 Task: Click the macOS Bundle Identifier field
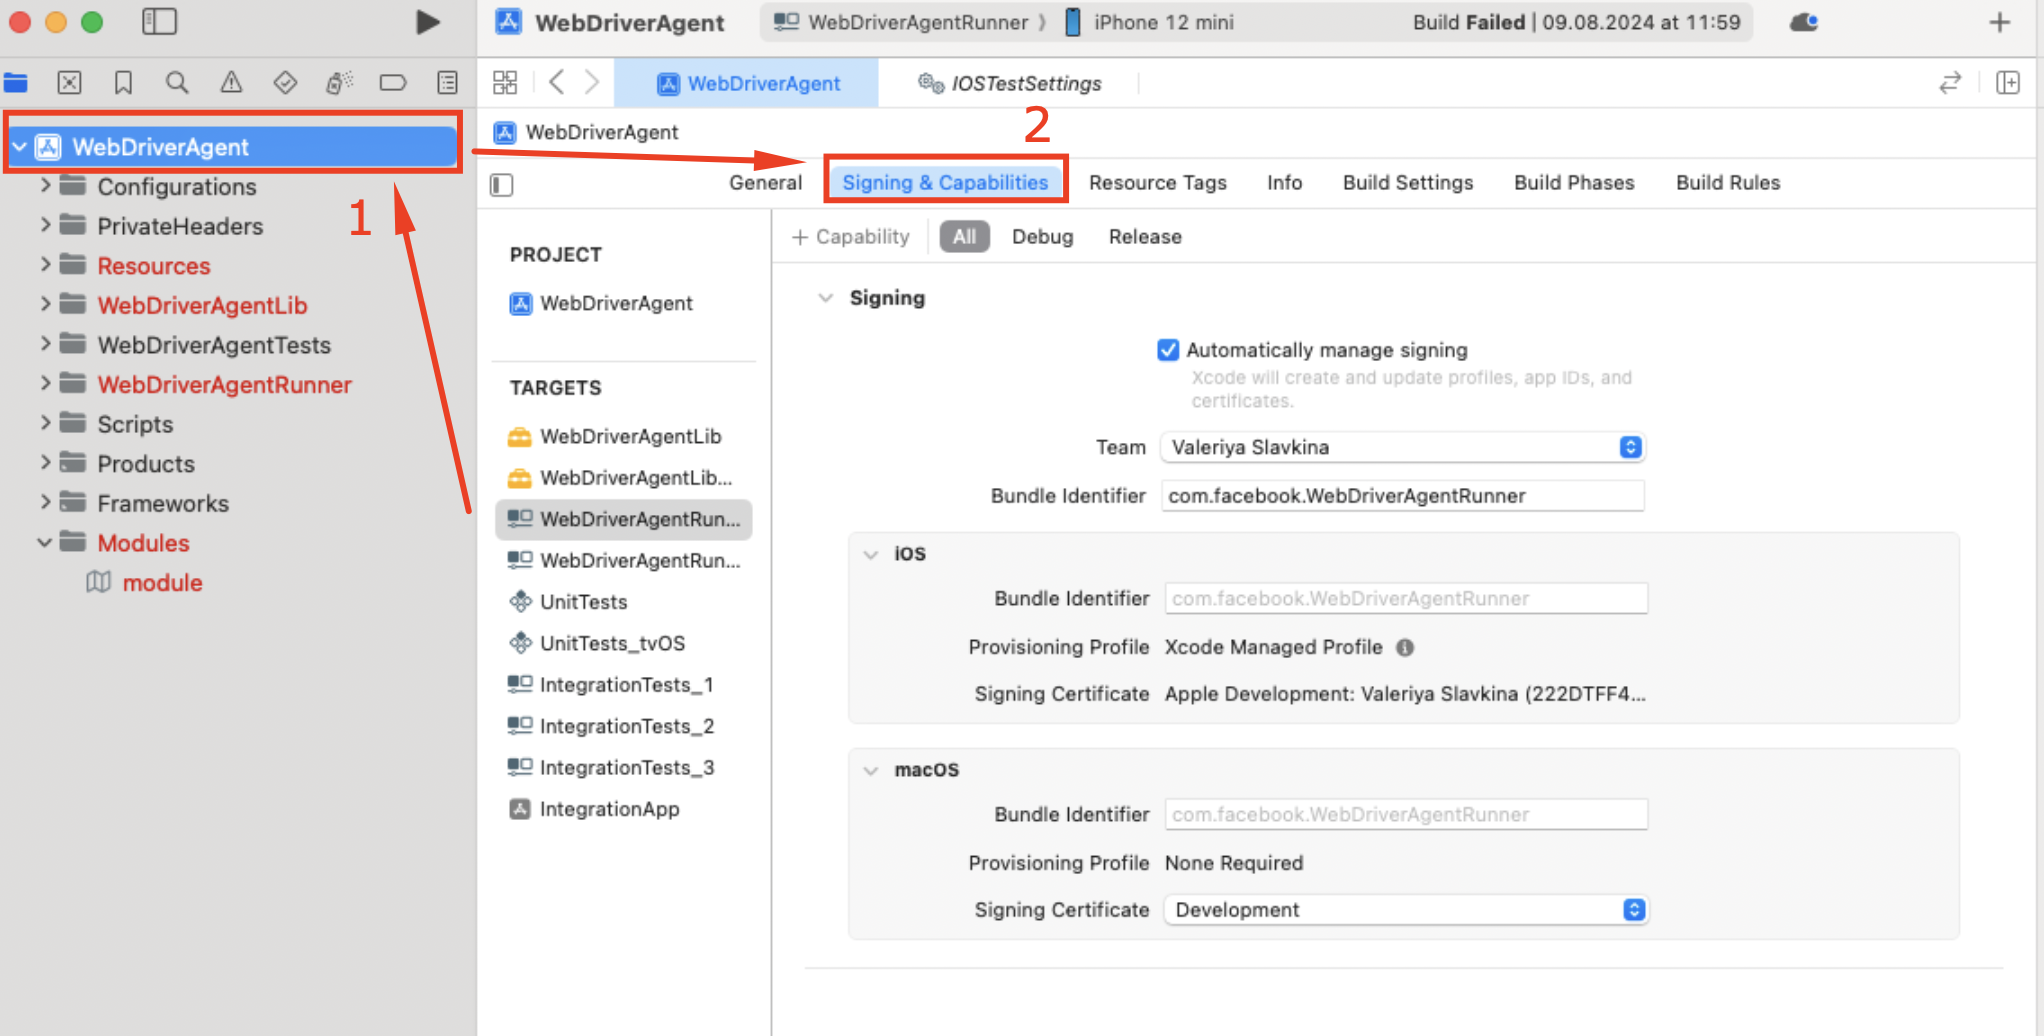click(1406, 815)
